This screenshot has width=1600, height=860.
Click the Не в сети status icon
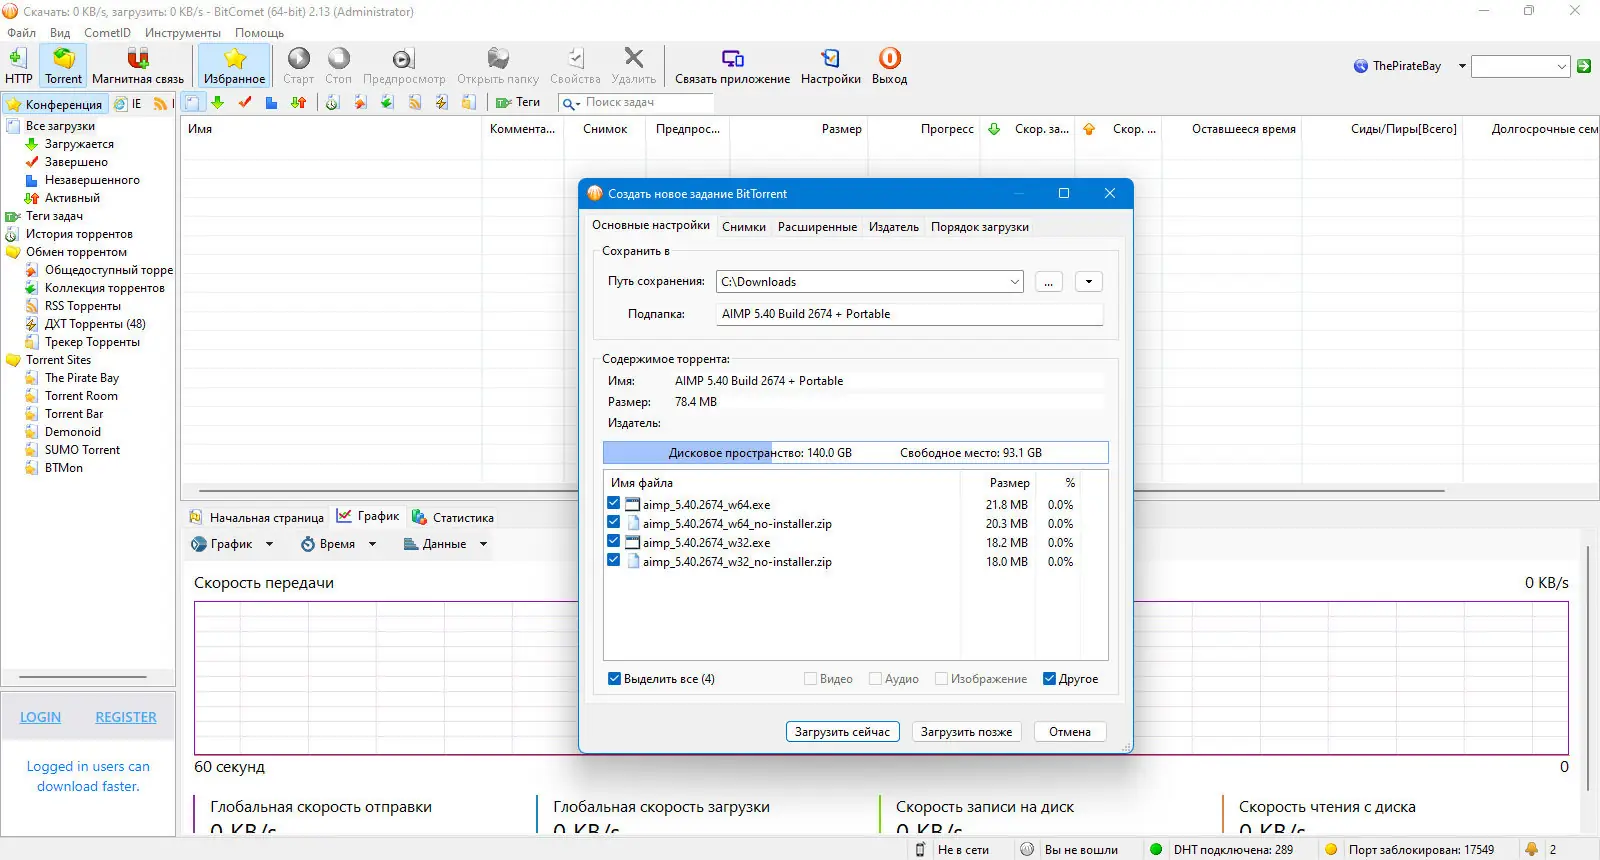click(920, 849)
